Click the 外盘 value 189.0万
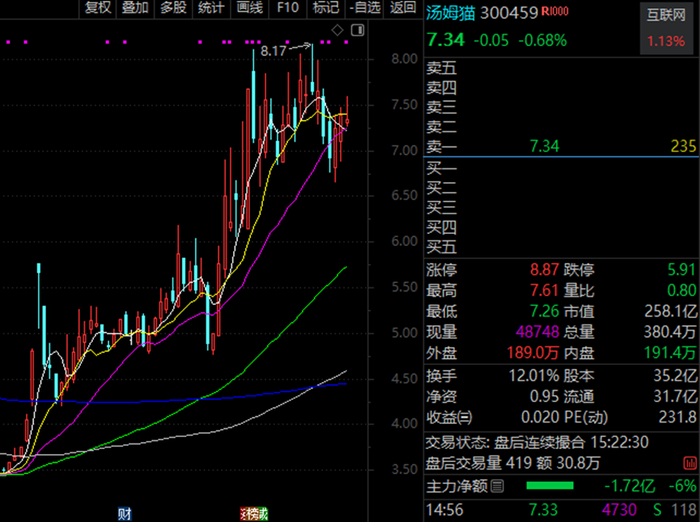The height and width of the screenshot is (522, 700). (x=533, y=353)
